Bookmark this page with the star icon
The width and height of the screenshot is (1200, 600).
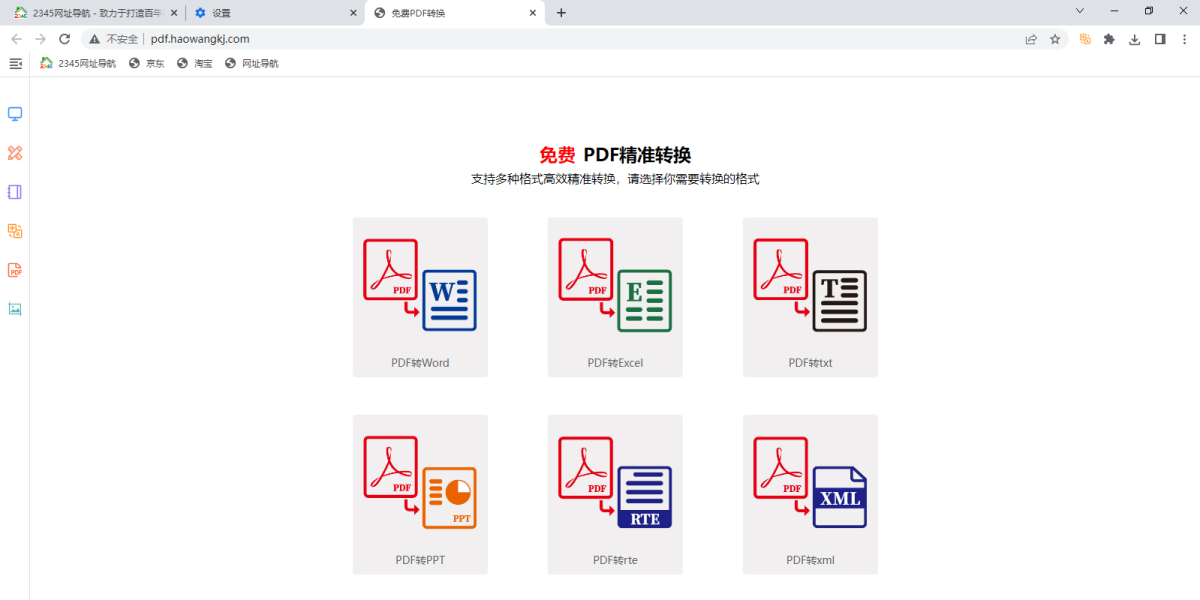[x=1055, y=38]
